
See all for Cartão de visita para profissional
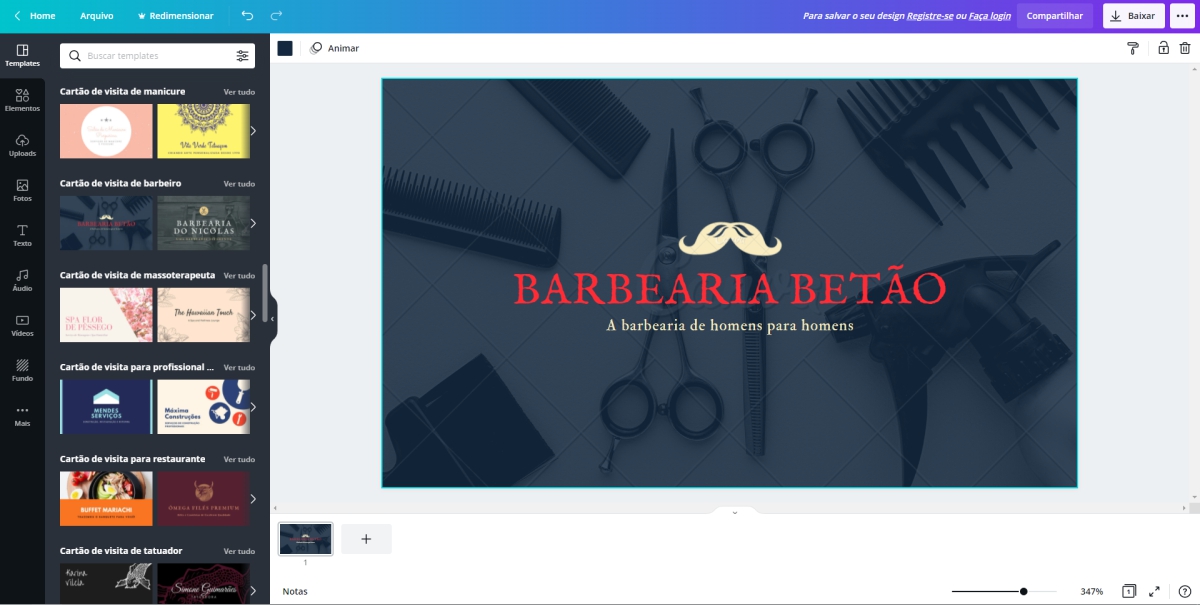tap(239, 368)
